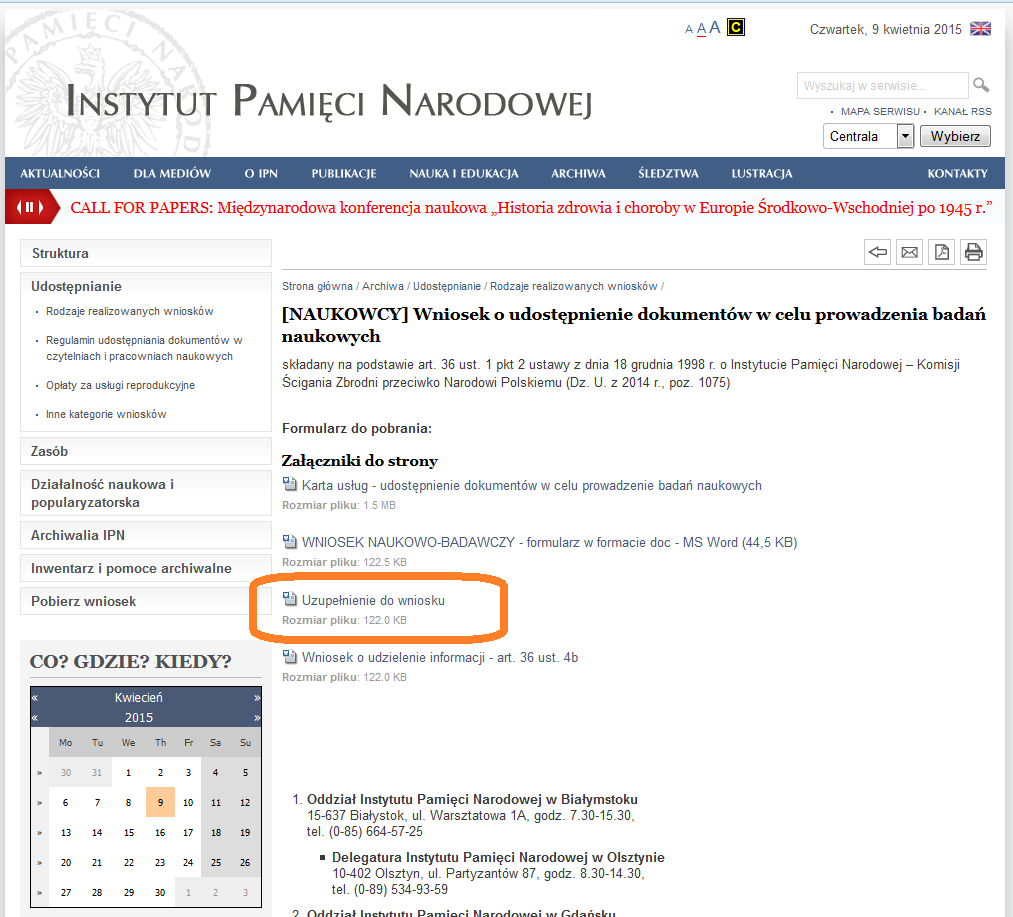Screen dimensions: 1013x917
Task: Select the medium font size A
Action: pos(701,29)
